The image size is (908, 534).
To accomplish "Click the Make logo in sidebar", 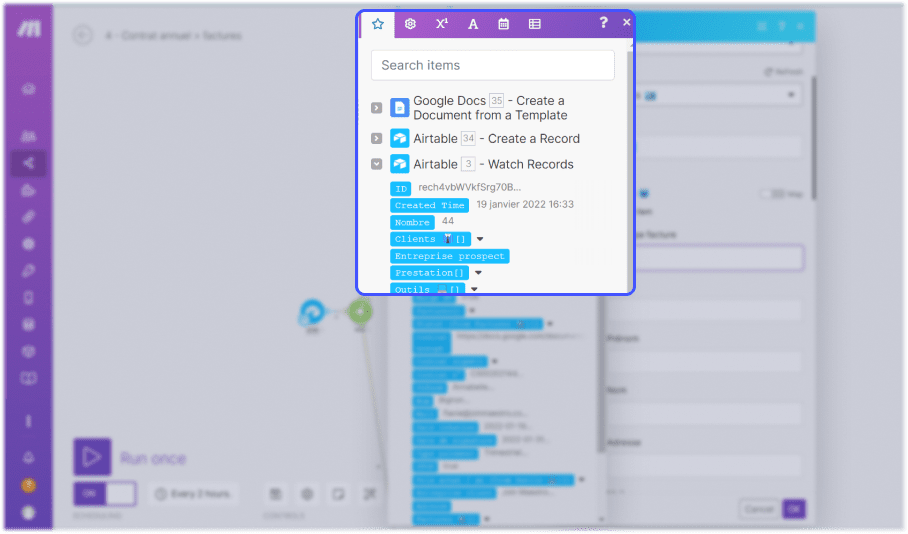I will point(28,29).
